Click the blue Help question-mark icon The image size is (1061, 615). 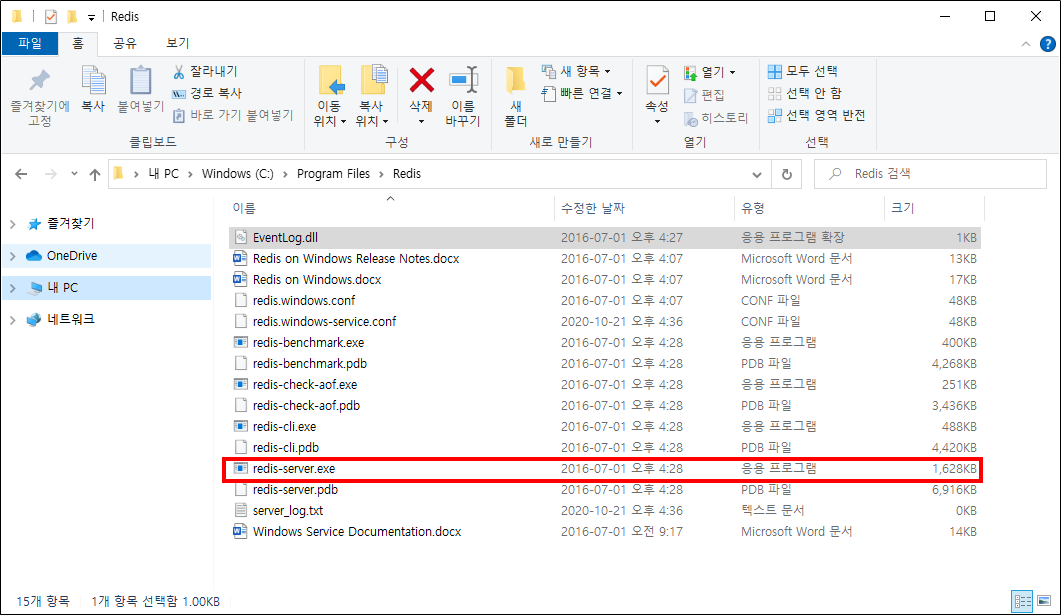(1047, 44)
